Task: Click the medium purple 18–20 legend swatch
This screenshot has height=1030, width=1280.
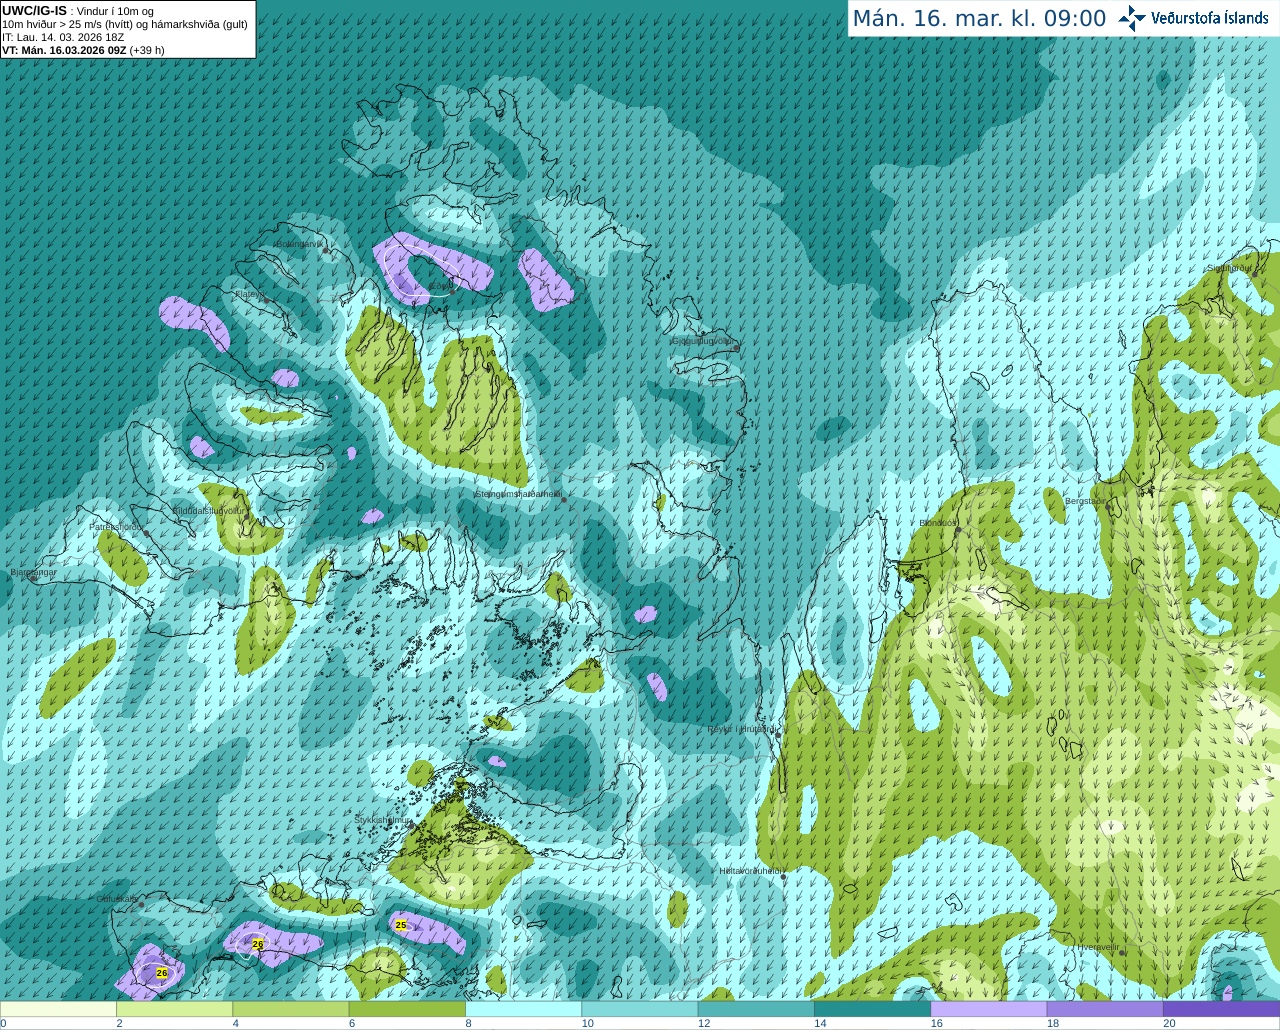Action: (x=1105, y=1009)
